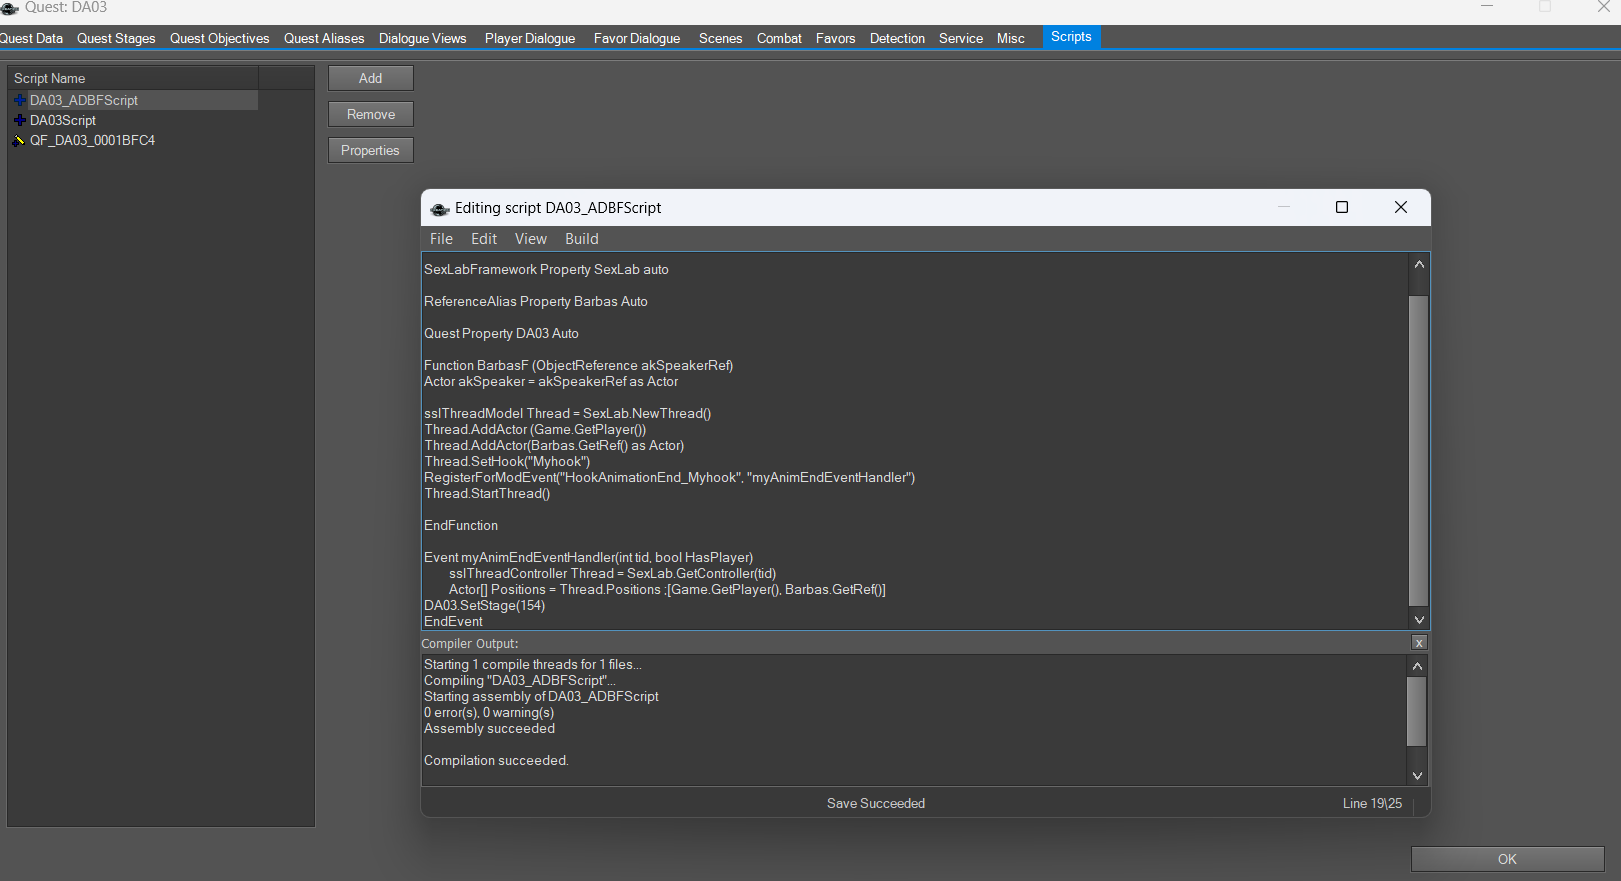Switch to the Favors tab

pyautogui.click(x=835, y=38)
